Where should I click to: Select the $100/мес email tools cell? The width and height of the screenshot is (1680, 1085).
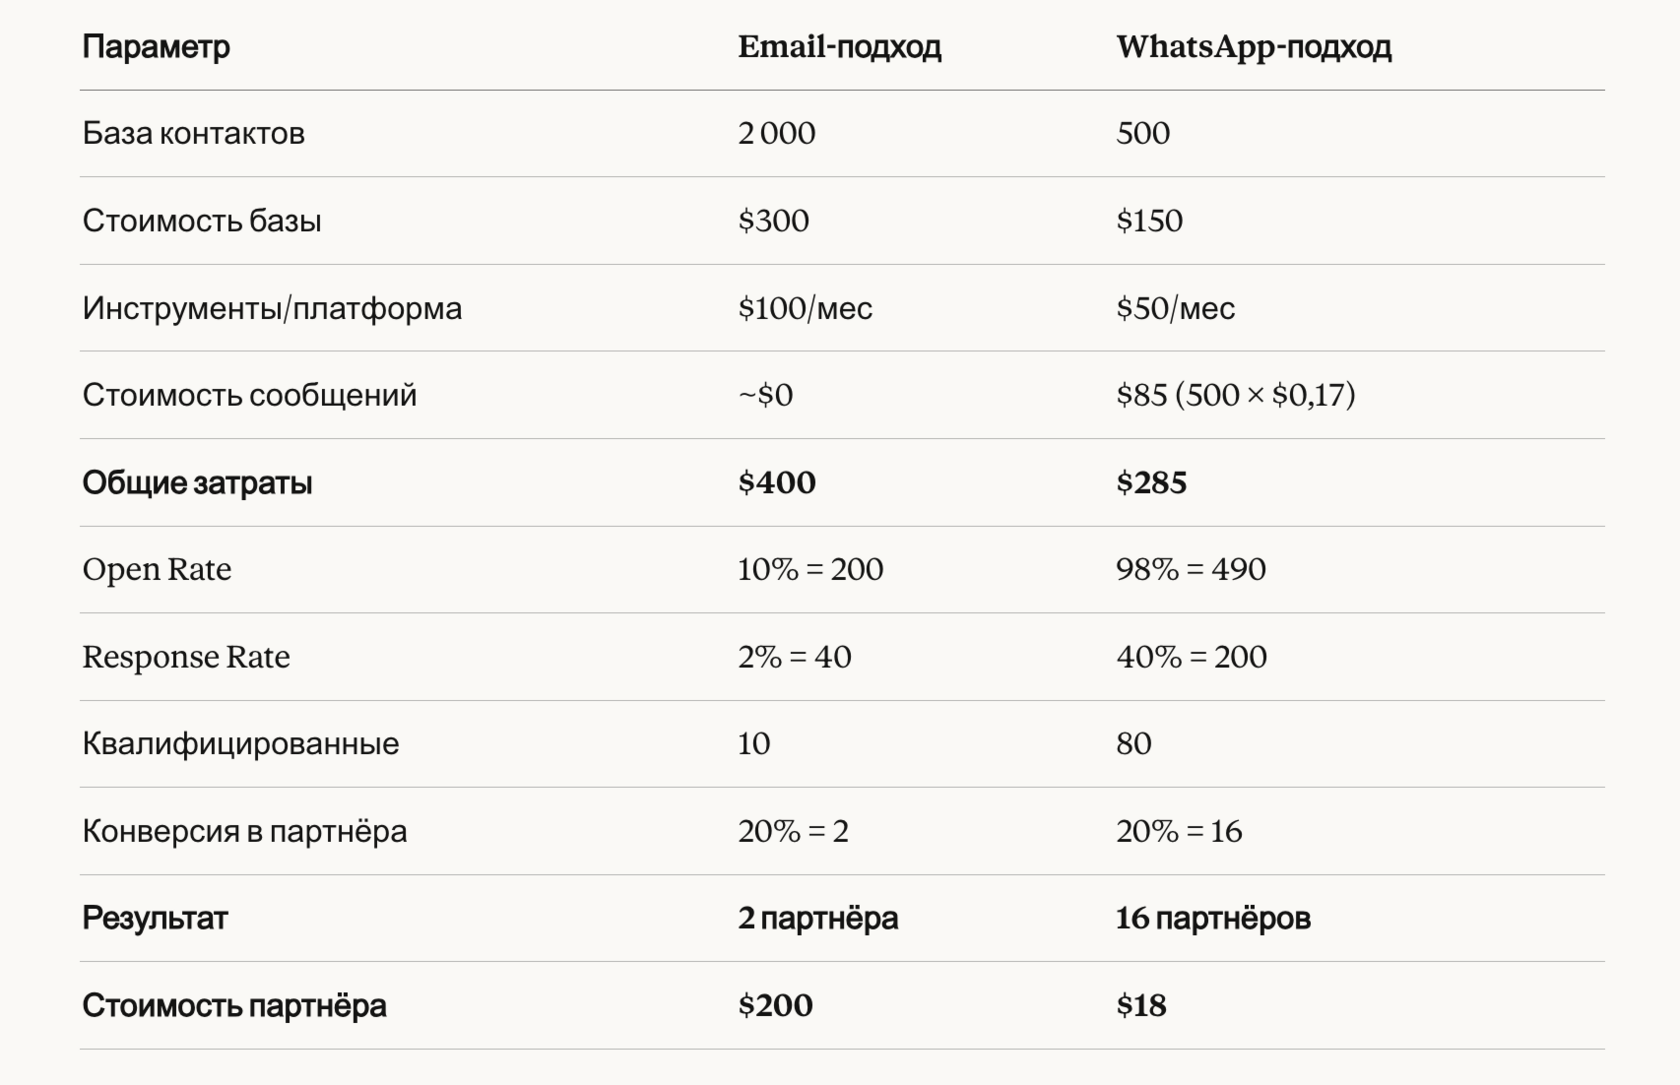(x=805, y=308)
